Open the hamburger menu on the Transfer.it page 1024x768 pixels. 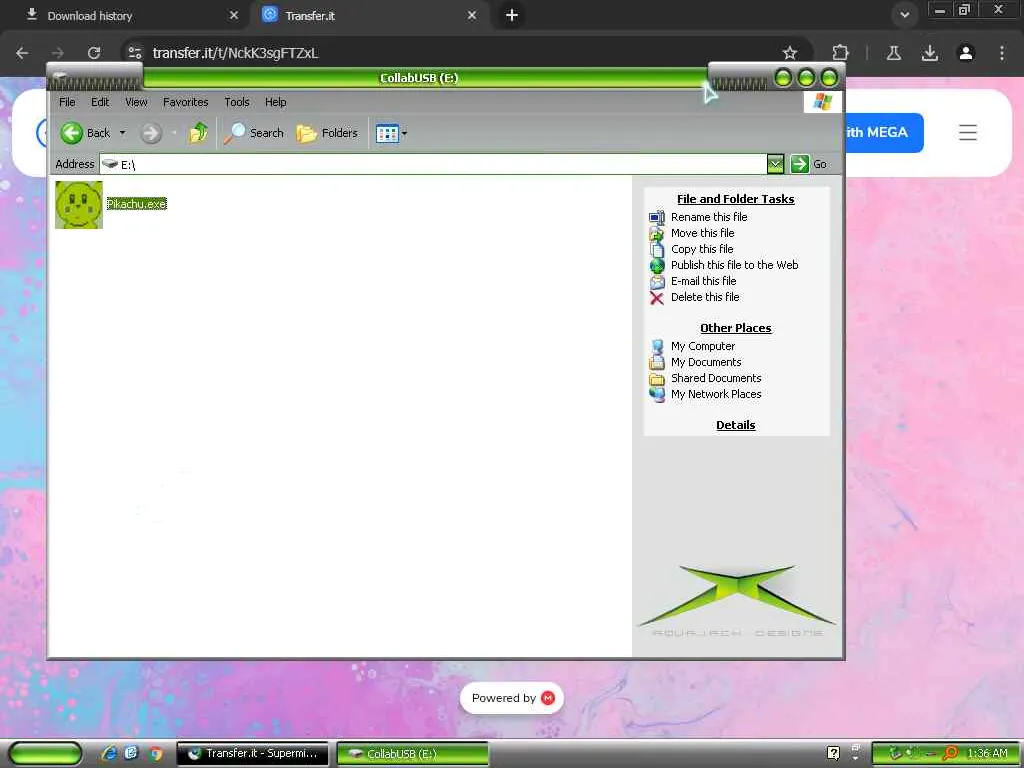pyautogui.click(x=968, y=133)
